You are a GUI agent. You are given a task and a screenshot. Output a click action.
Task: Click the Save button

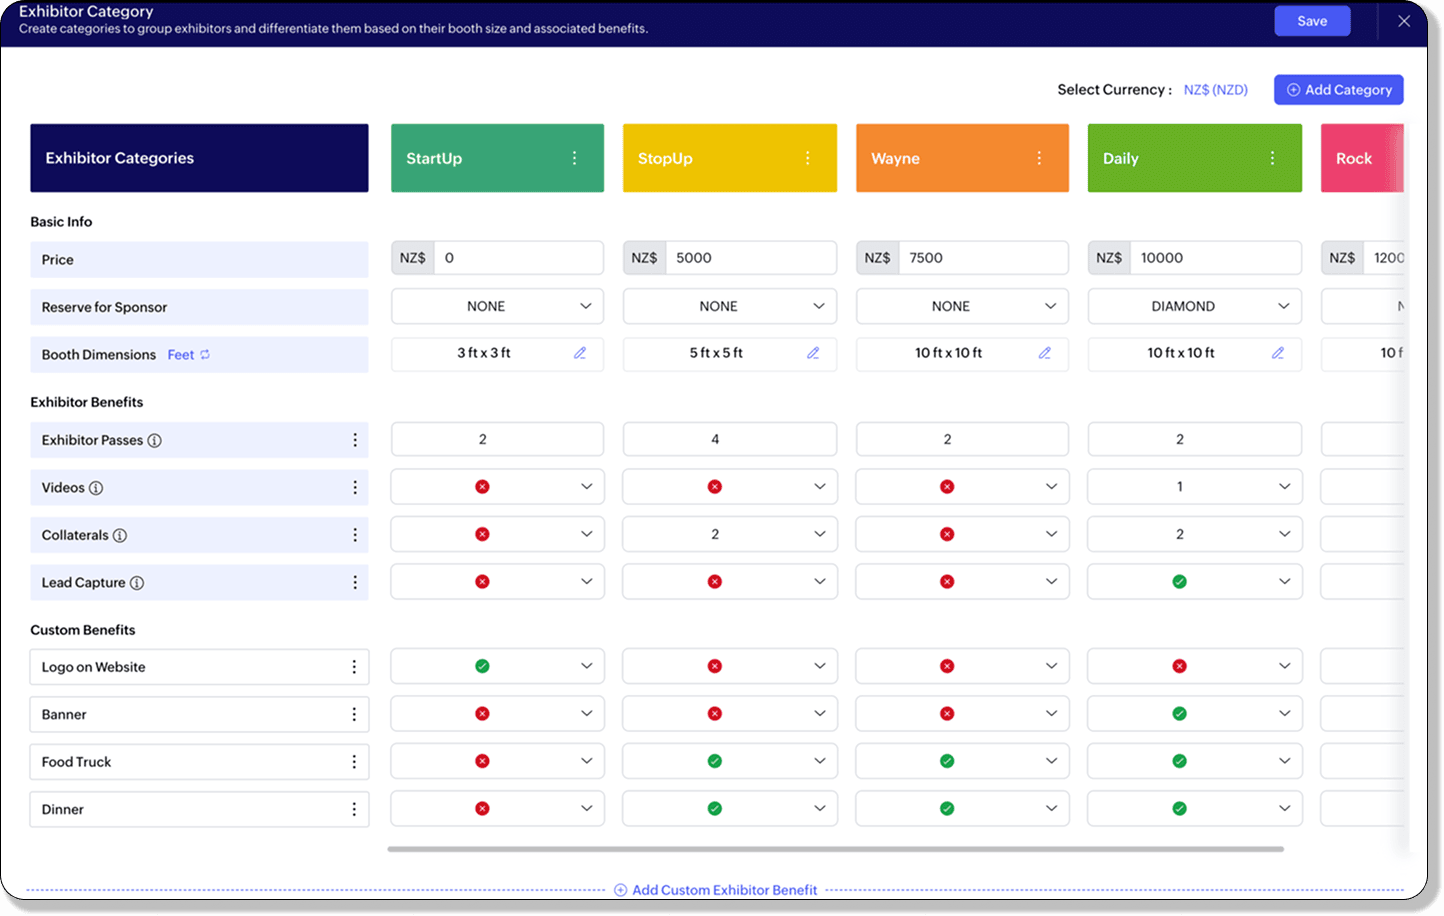pos(1312,21)
